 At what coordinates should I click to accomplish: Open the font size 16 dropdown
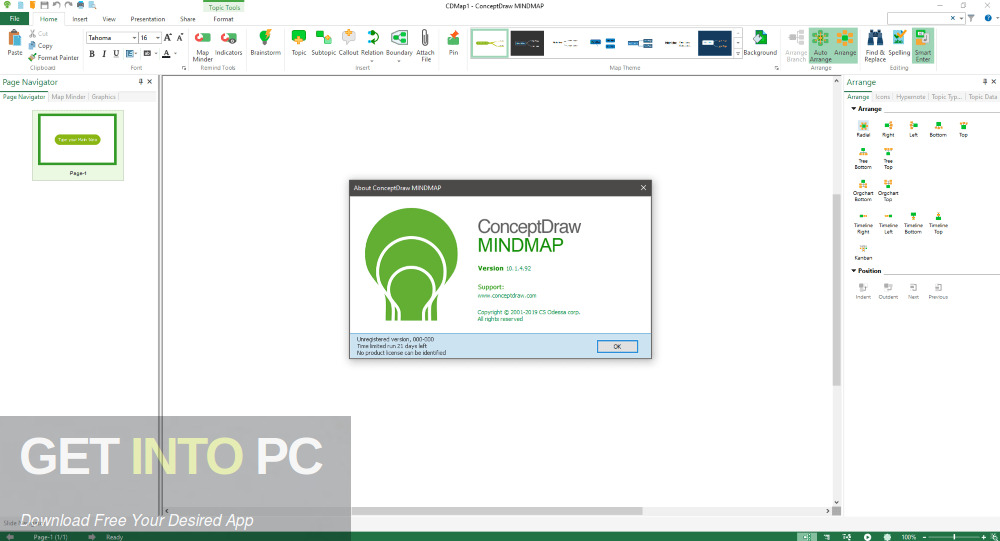[x=158, y=38]
